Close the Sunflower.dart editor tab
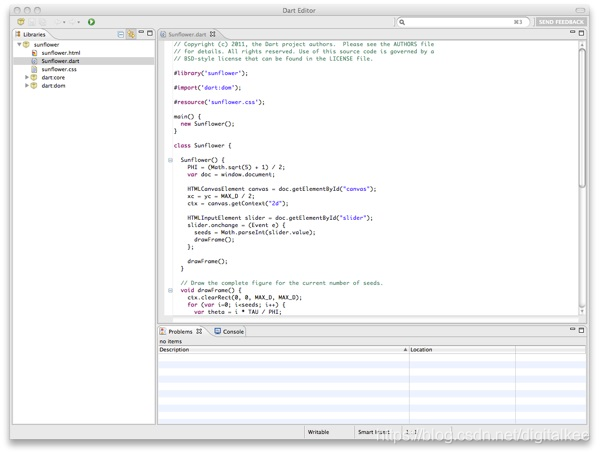Screen dimensions: 600x454 pyautogui.click(x=212, y=34)
